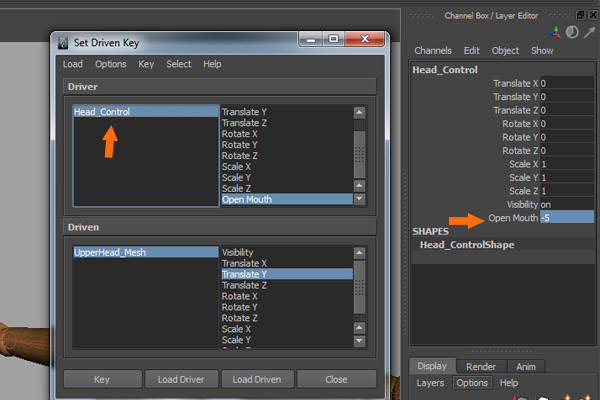600x400 pixels.
Task: Click the Close button in Set Driven Key
Action: 336,379
